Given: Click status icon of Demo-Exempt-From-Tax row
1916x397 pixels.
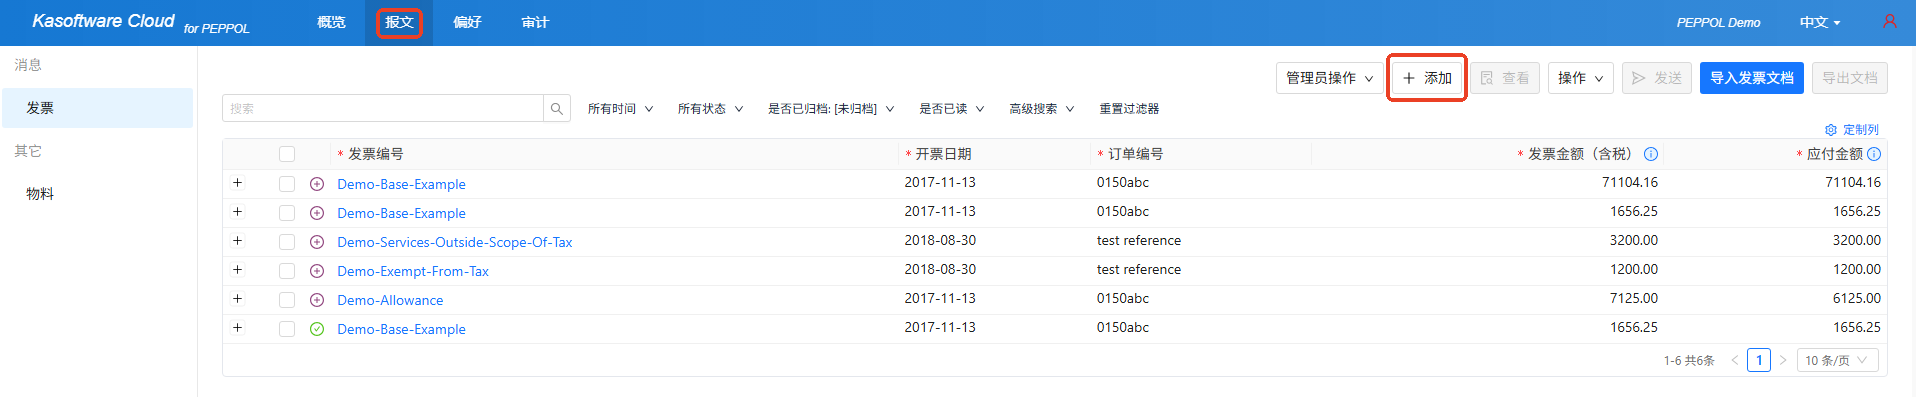Looking at the screenshot, I should coord(317,271).
